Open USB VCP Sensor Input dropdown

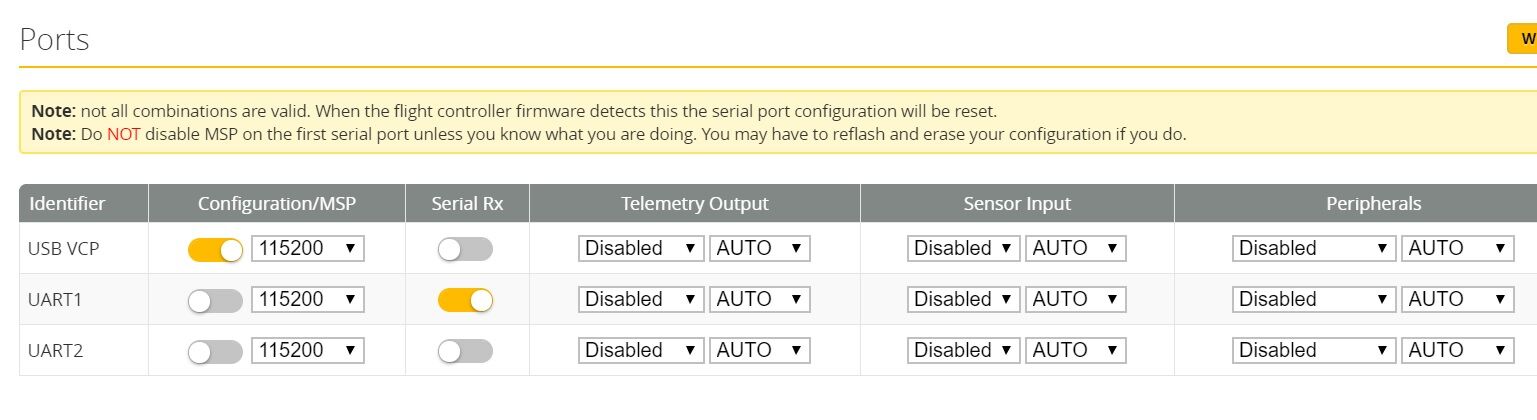(963, 249)
